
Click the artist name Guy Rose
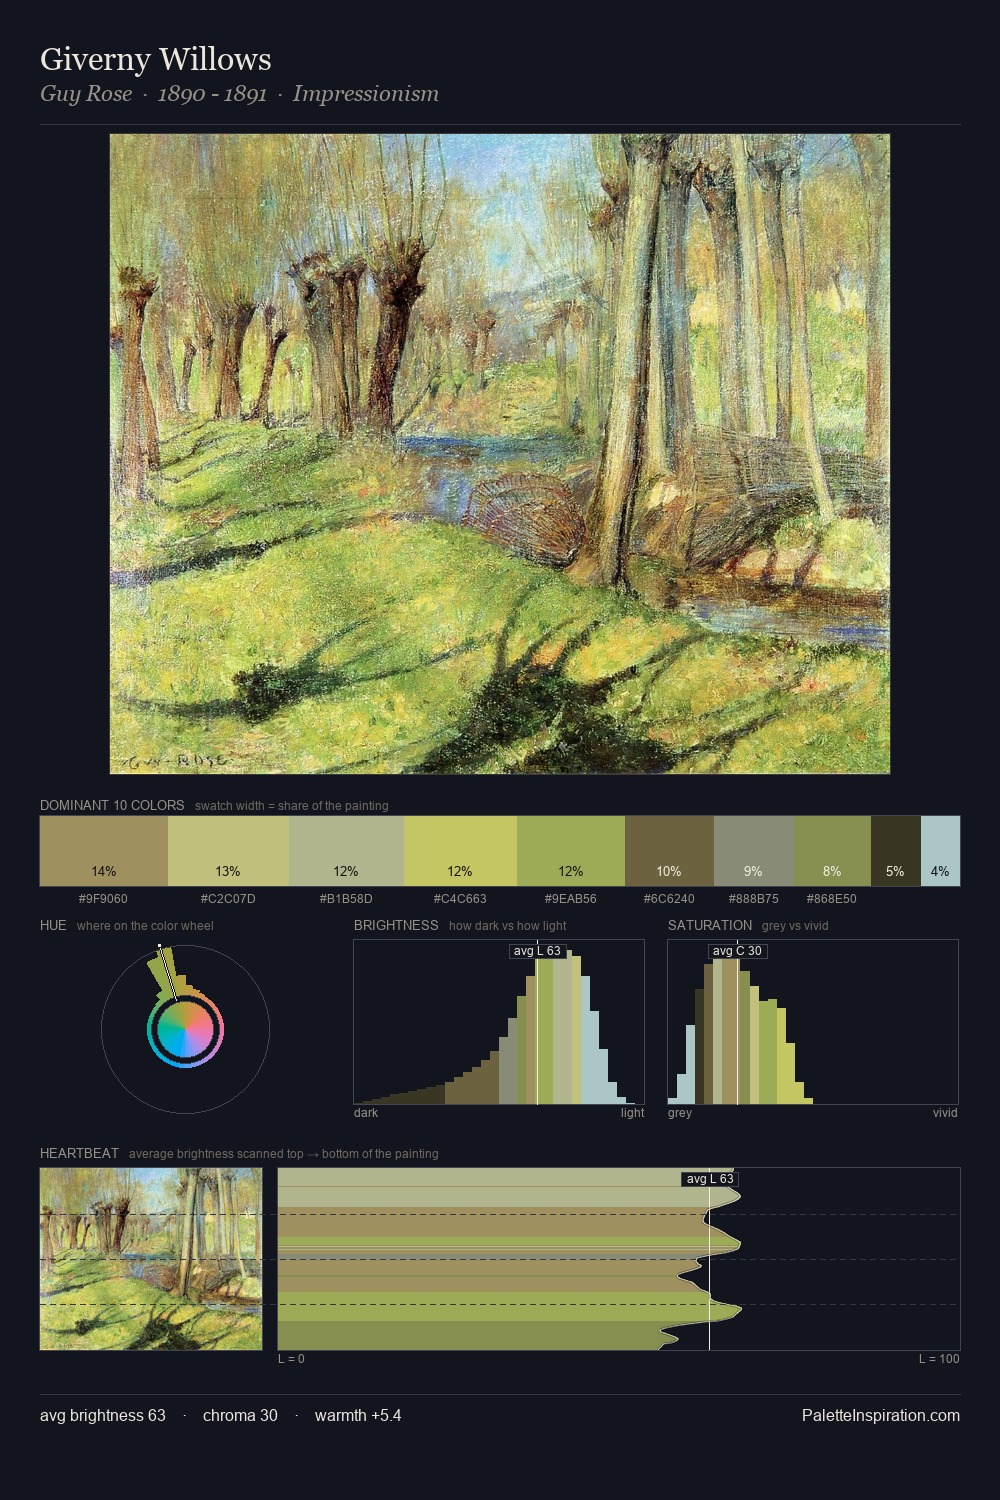pos(86,94)
